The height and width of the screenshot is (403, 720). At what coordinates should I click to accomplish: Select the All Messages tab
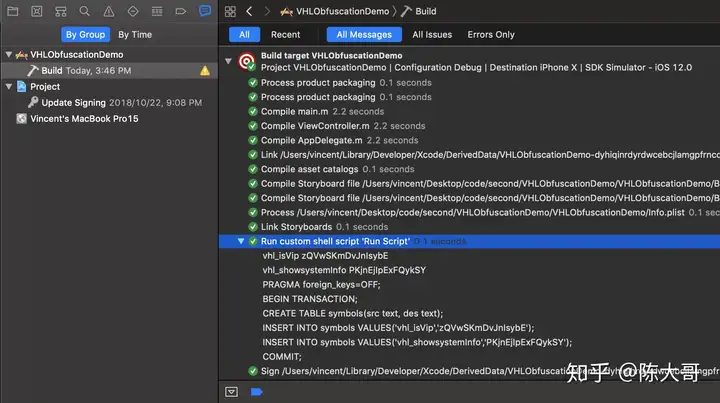click(x=364, y=34)
